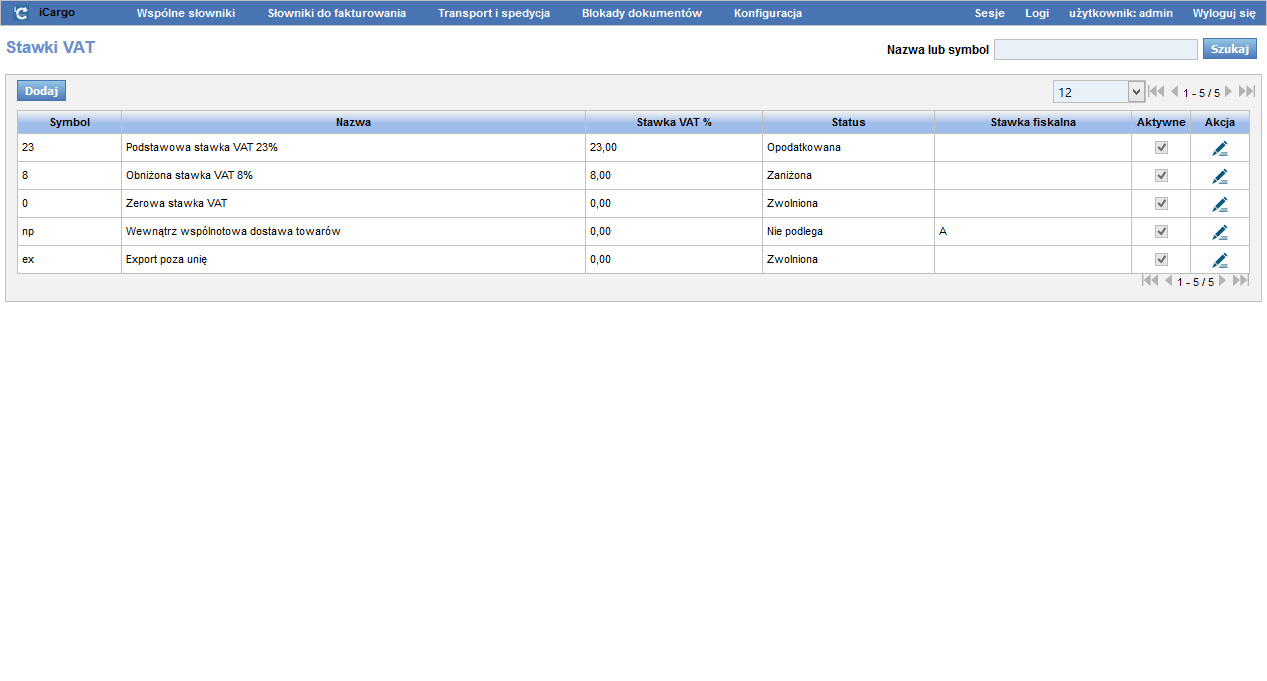
Task: Go to first page in top pager
Action: pos(1156,91)
